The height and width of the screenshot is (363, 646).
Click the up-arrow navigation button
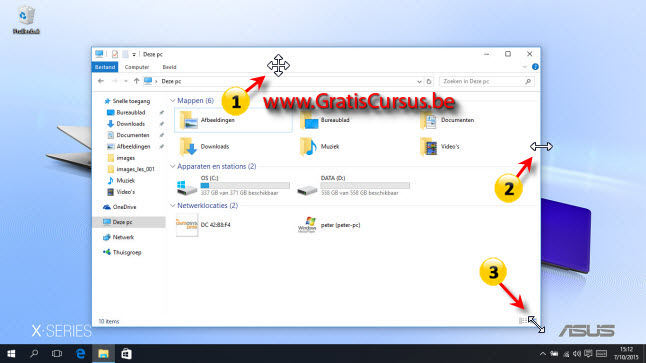tap(136, 81)
